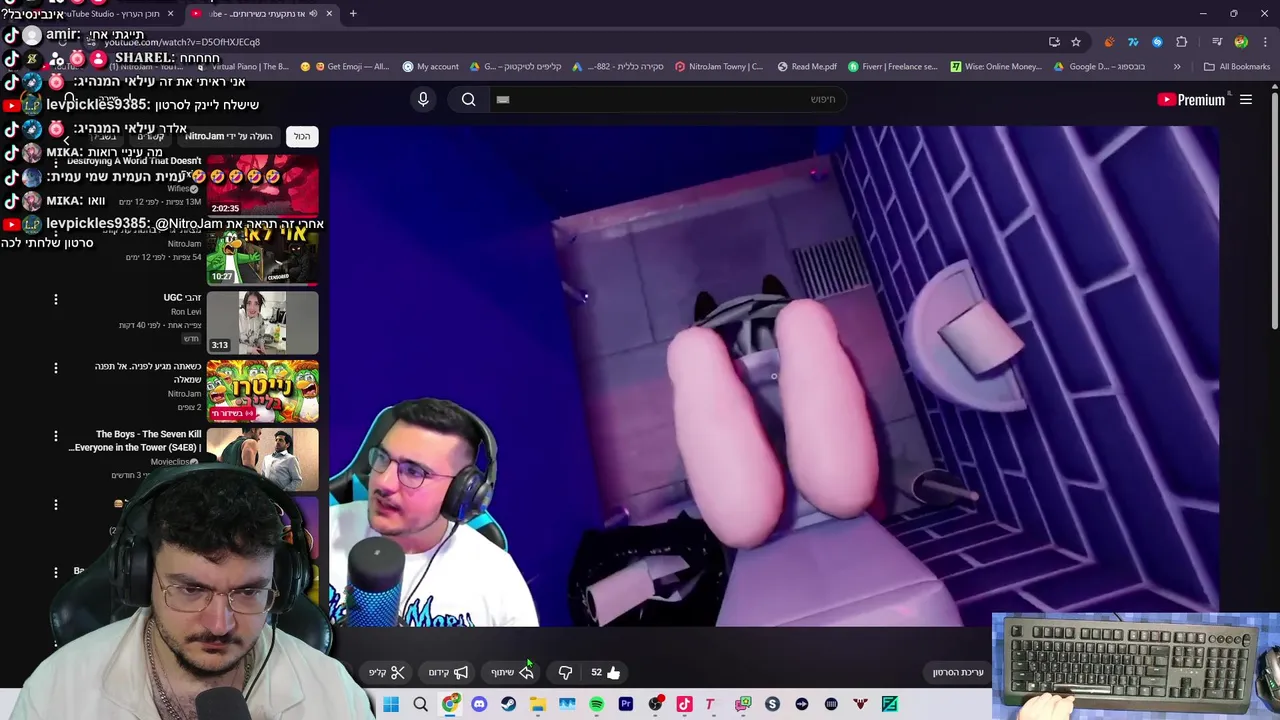This screenshot has width=1280, height=720.
Task: Open options menu for NitroJam live video
Action: (x=56, y=367)
